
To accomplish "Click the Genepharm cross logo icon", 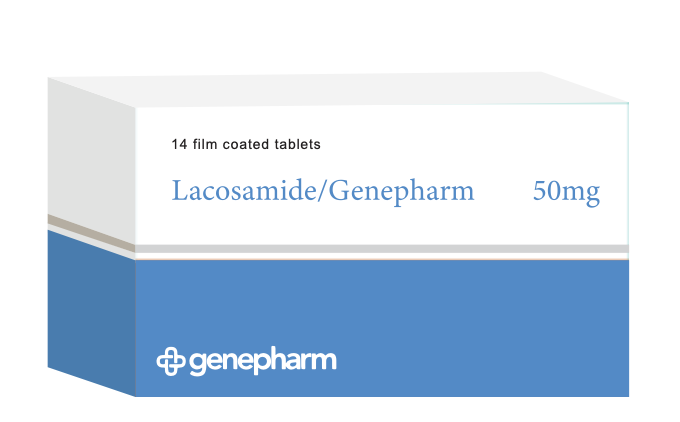I will tap(170, 361).
